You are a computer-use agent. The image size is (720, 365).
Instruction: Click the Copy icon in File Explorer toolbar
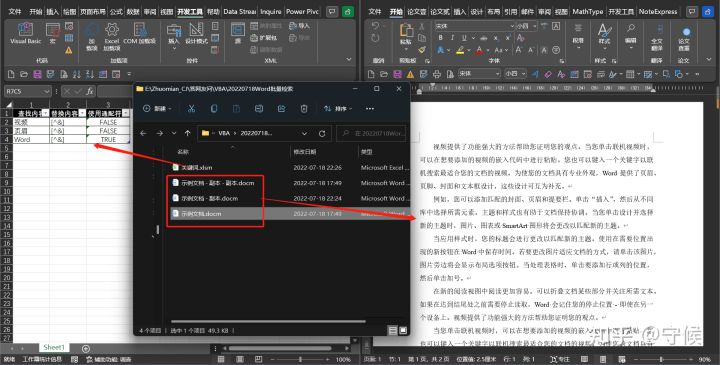[214, 109]
